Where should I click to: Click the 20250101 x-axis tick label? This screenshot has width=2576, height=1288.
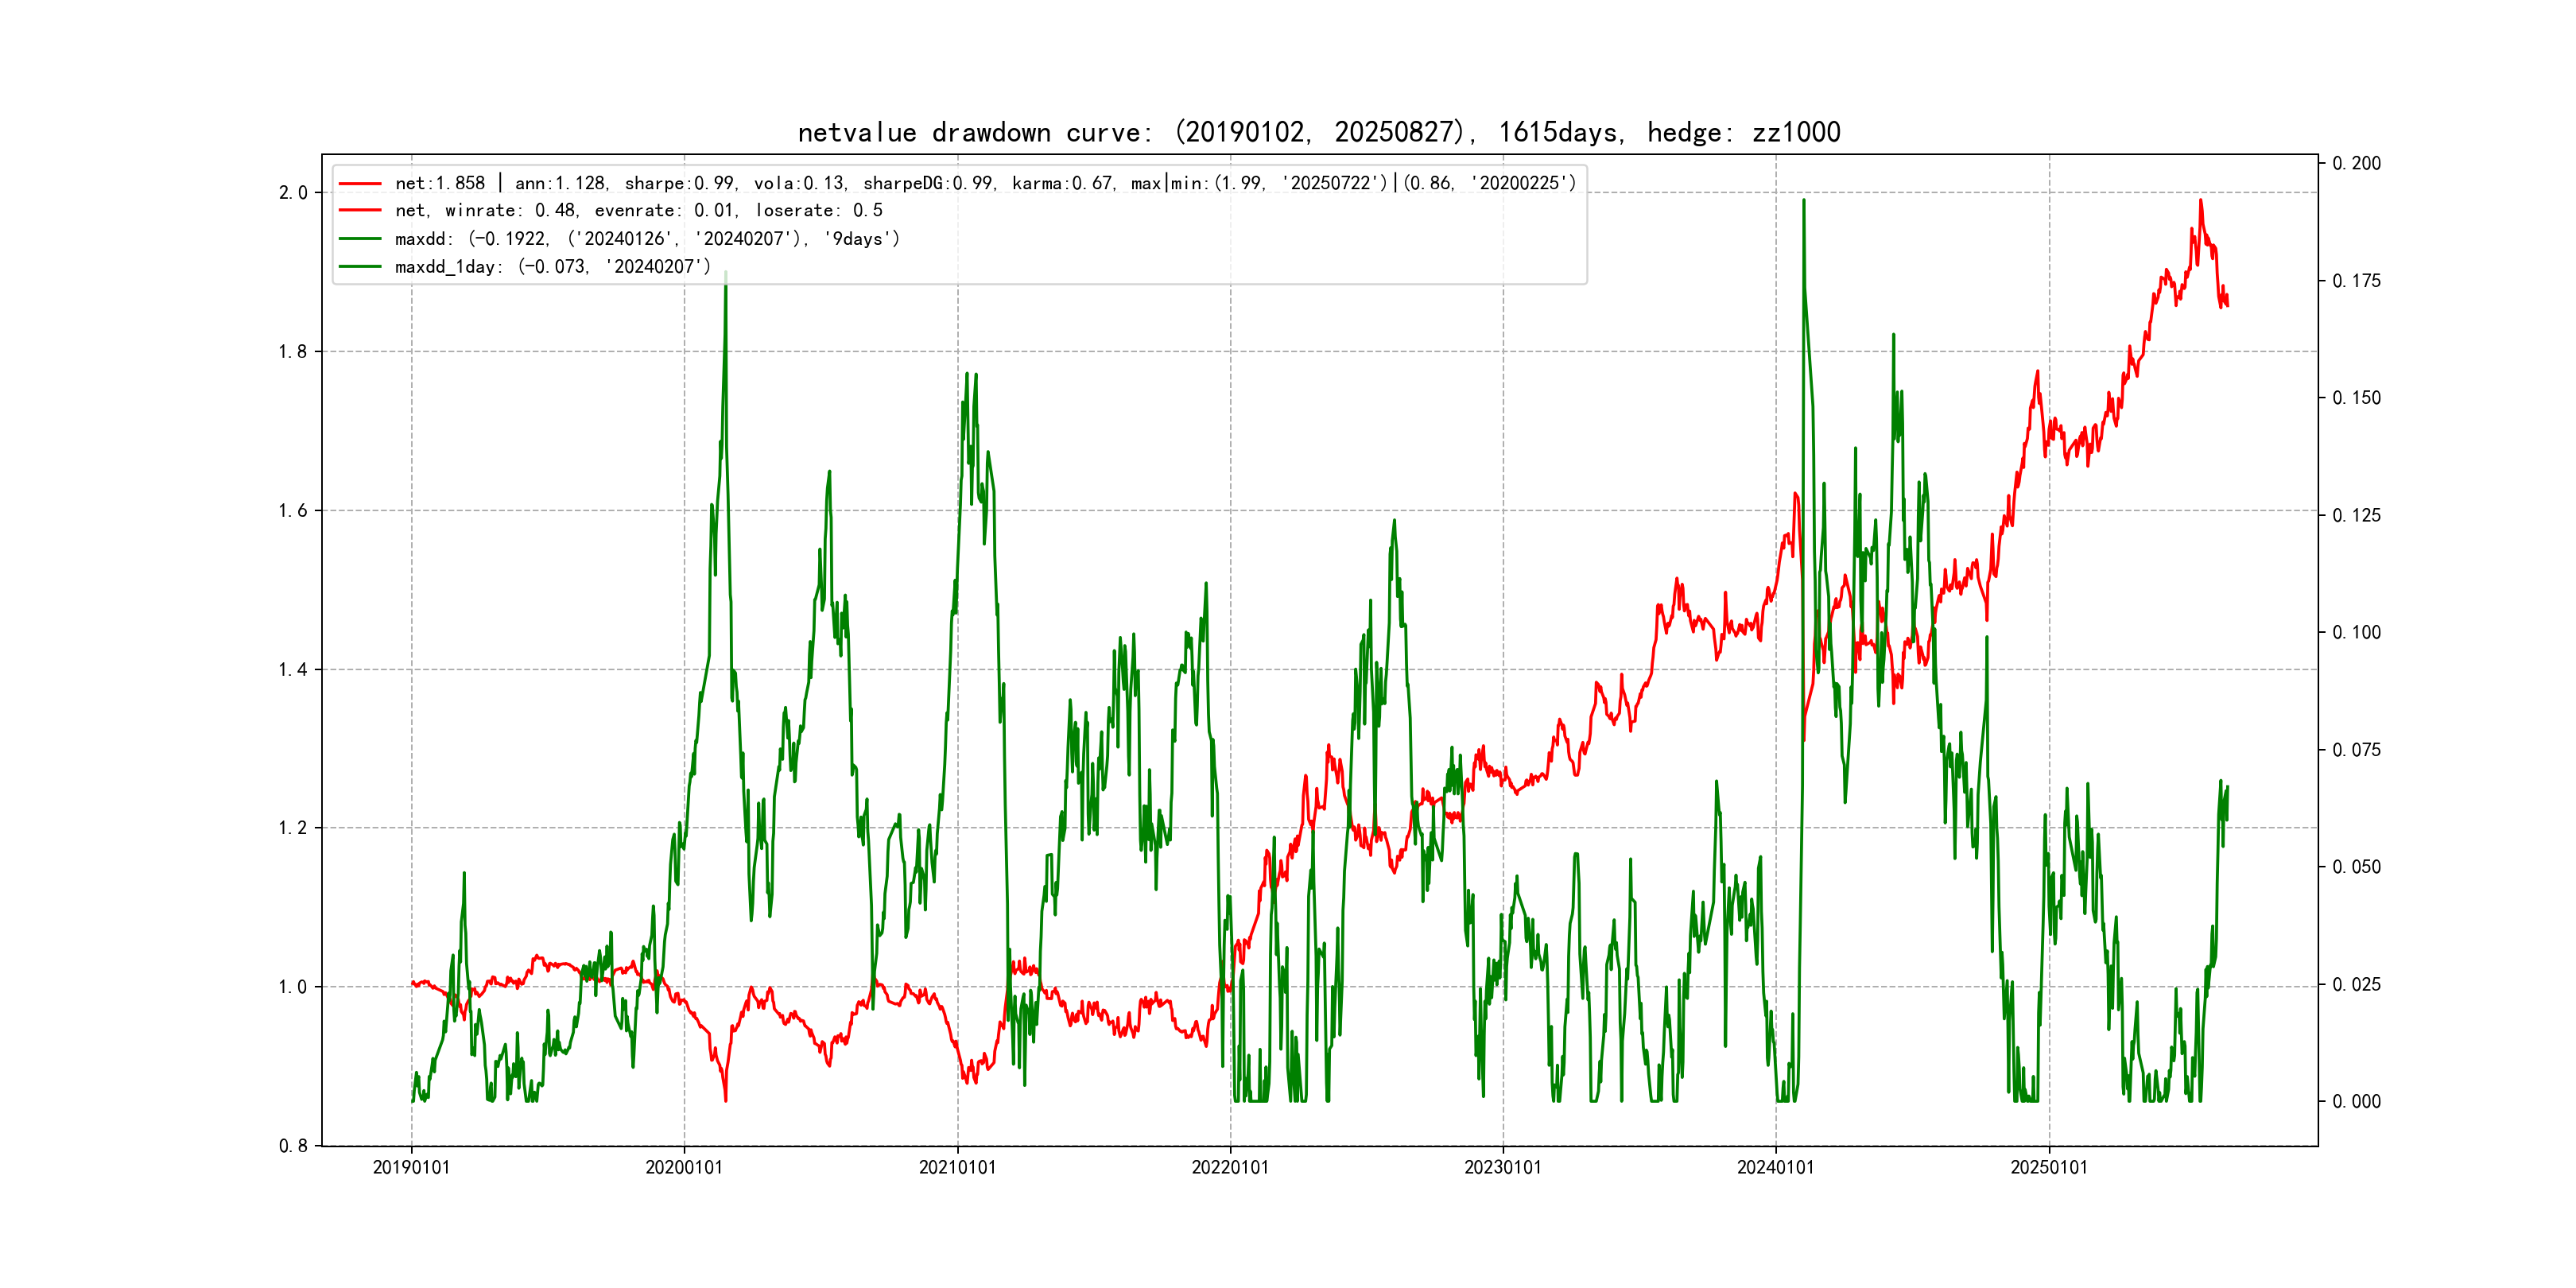coord(2049,1168)
